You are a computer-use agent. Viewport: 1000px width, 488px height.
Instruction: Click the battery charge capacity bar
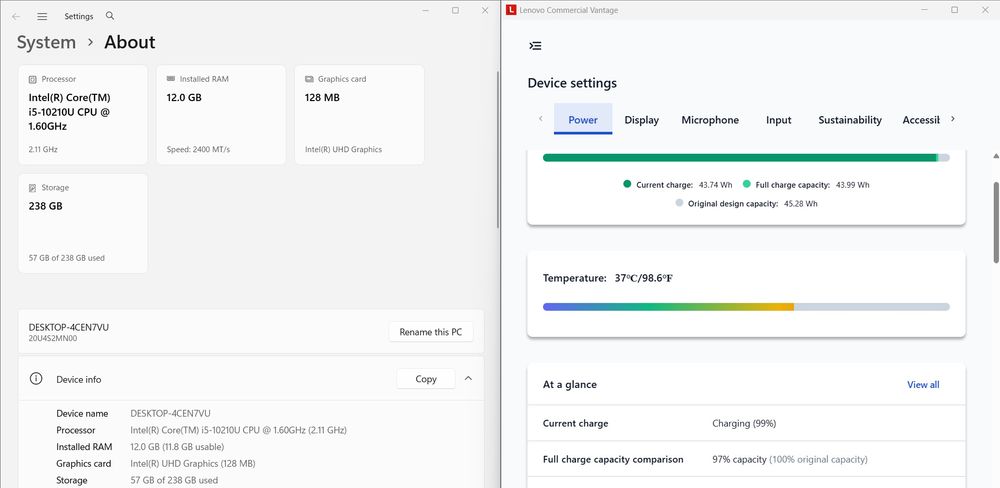pos(746,158)
